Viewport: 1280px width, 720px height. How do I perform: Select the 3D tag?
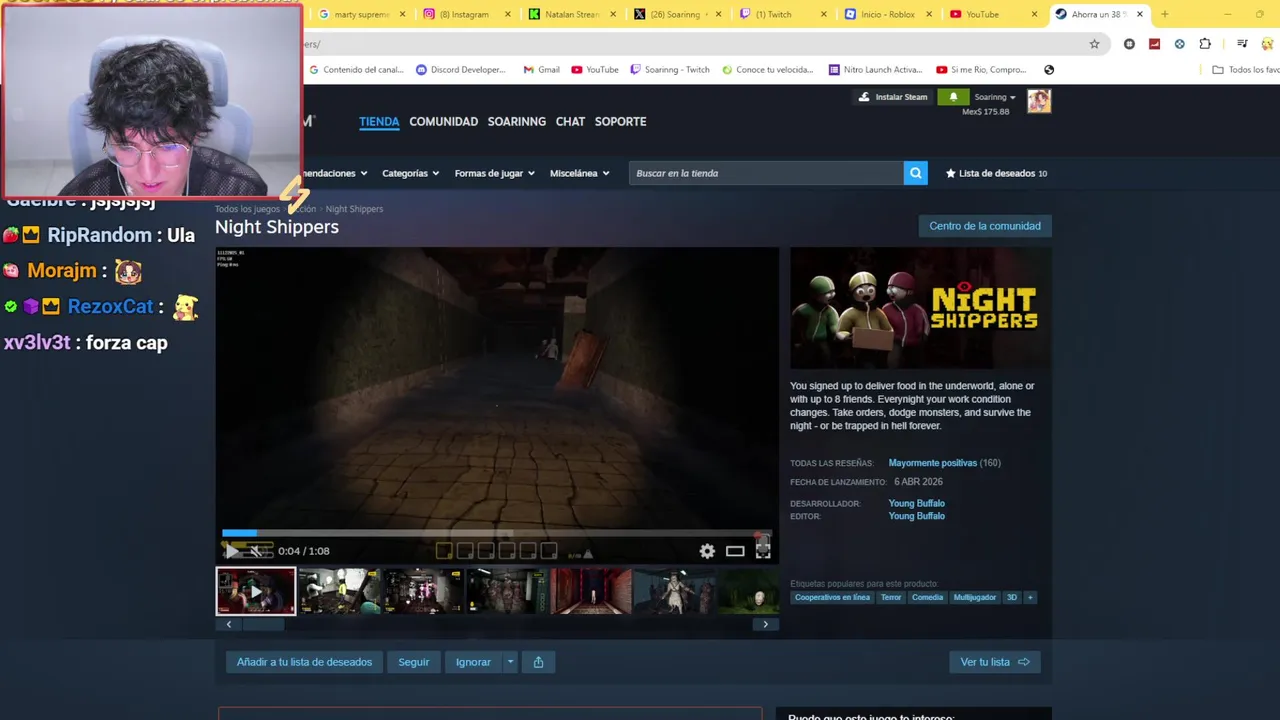pyautogui.click(x=1012, y=597)
